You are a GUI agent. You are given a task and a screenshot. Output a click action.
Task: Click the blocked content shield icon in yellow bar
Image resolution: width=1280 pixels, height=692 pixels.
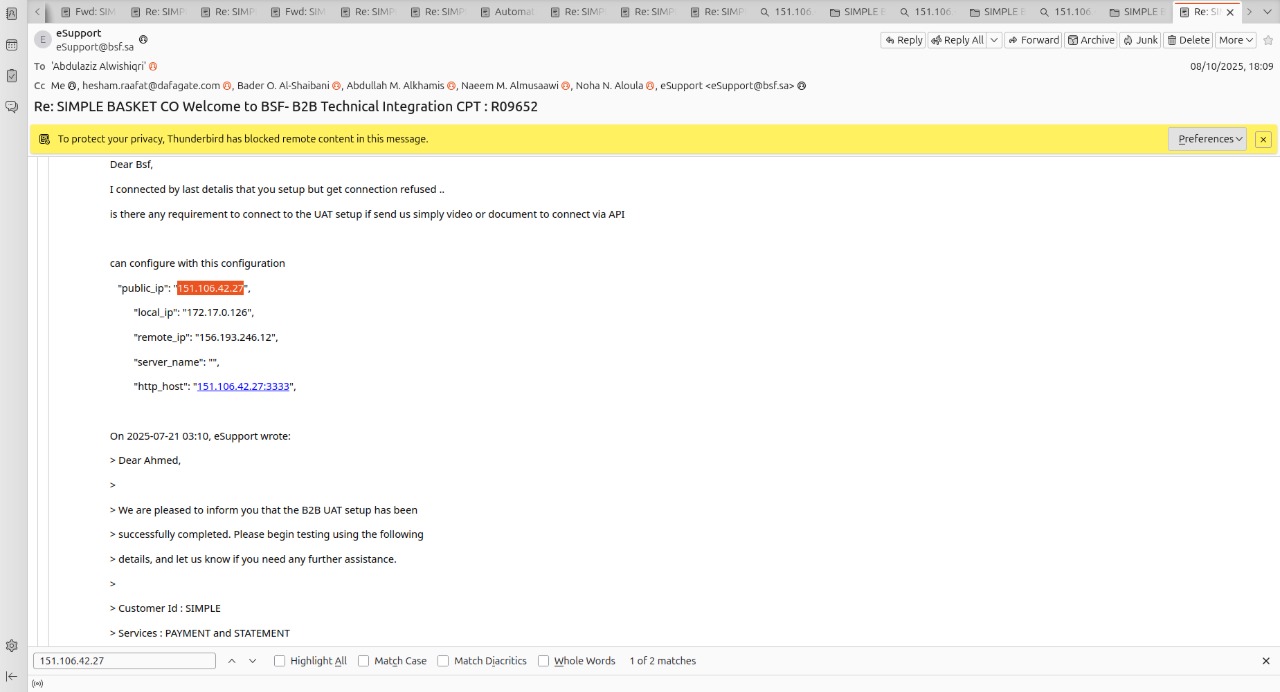click(44, 139)
